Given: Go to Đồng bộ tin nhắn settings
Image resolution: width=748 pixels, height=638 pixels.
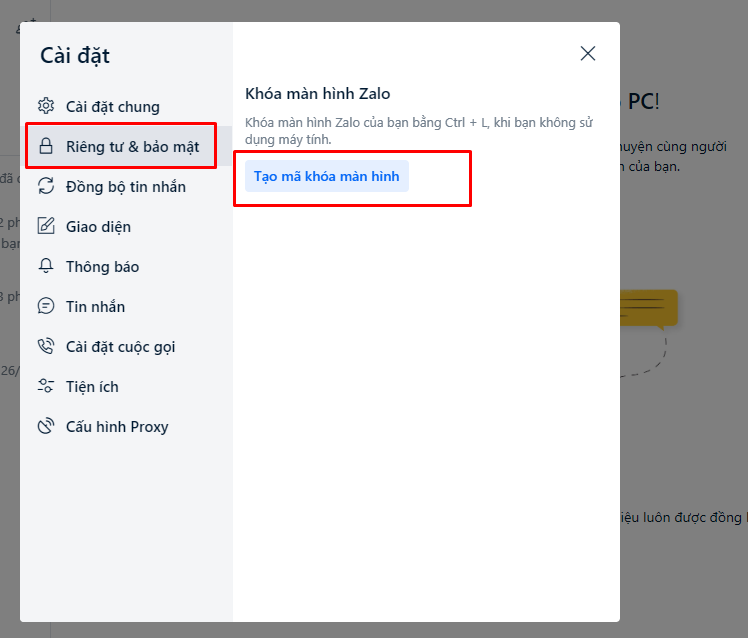Looking at the screenshot, I should click(125, 187).
